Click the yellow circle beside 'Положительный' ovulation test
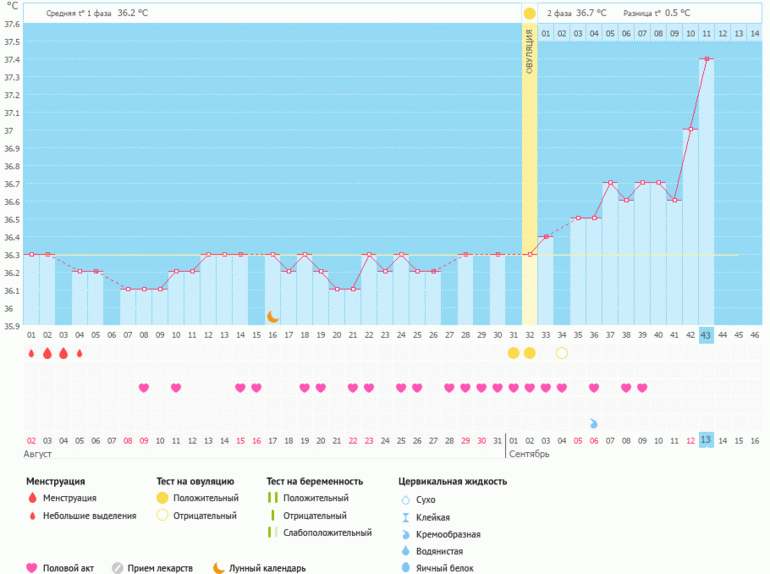This screenshot has height=574, width=770. click(163, 498)
